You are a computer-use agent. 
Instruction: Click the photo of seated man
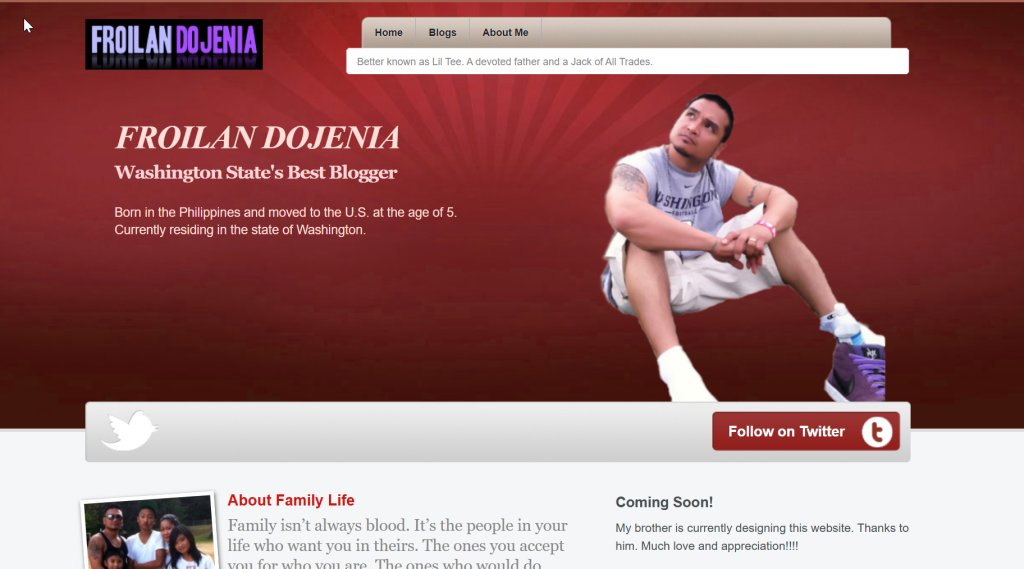[743, 247]
